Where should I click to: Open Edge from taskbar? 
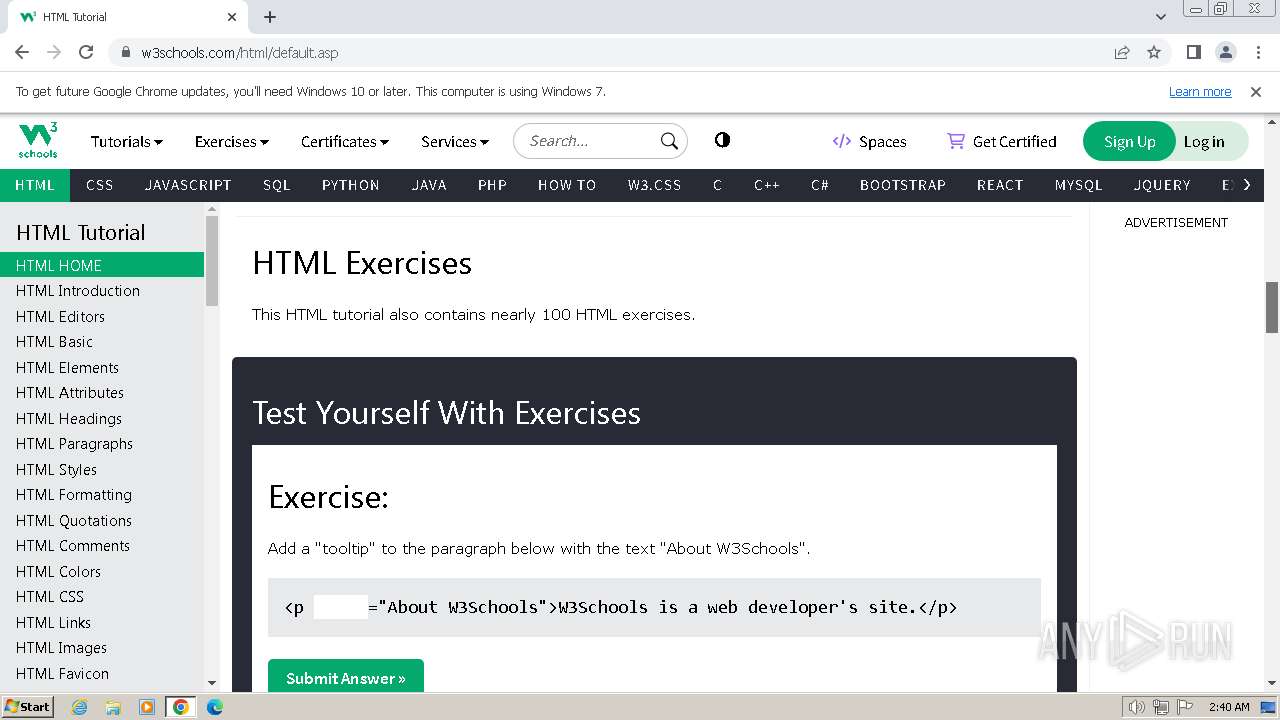coord(215,707)
